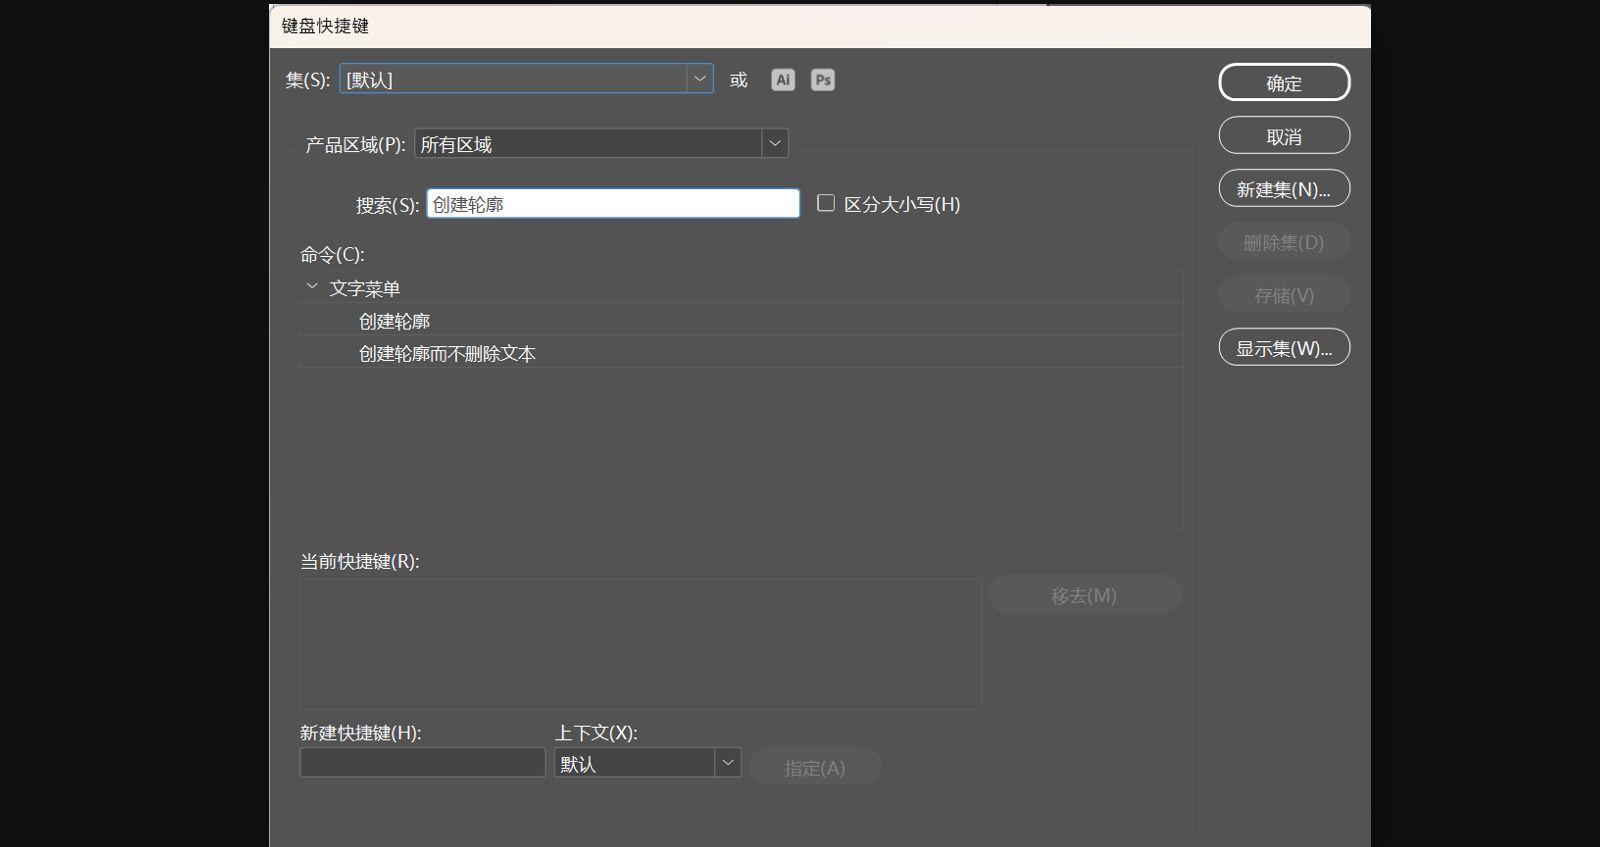
Task: Toggle the 区分大小写 checkbox
Action: pos(826,203)
